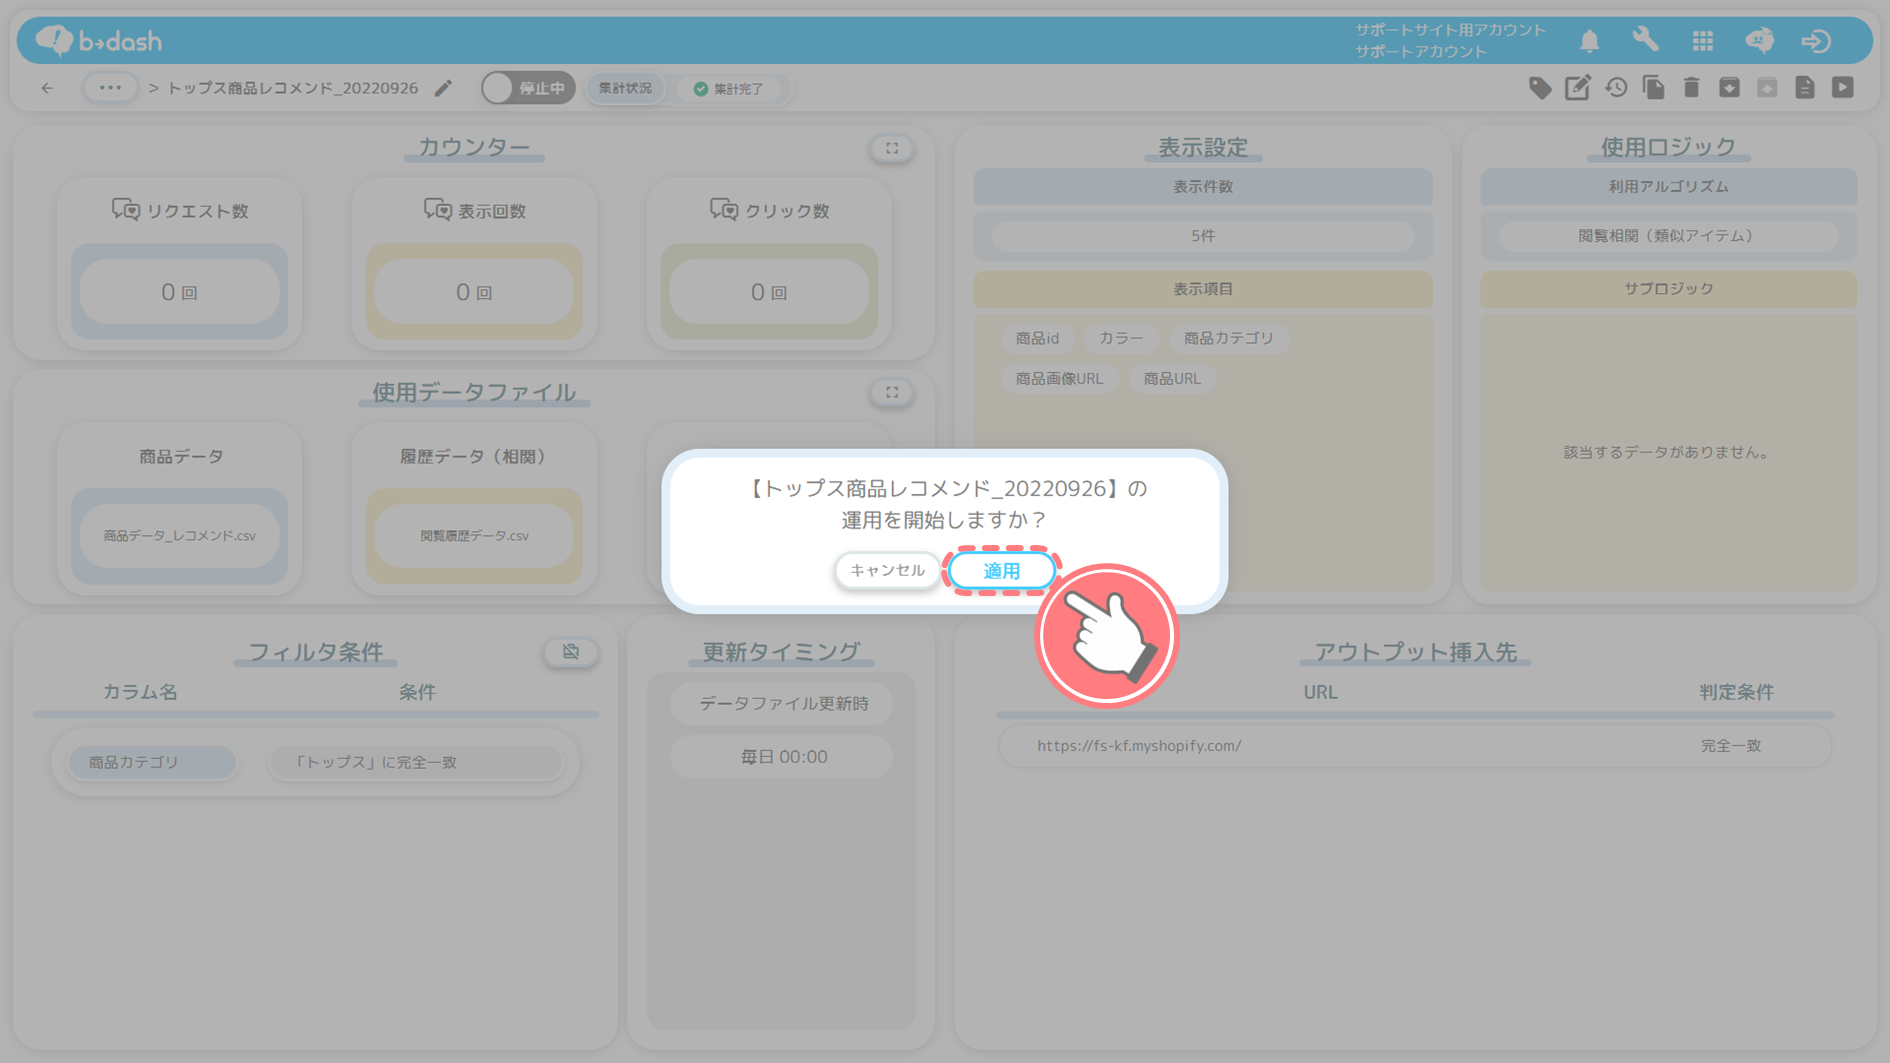Click the サポートサイト用アカウント name
The image size is (1890, 1063).
(1450, 30)
